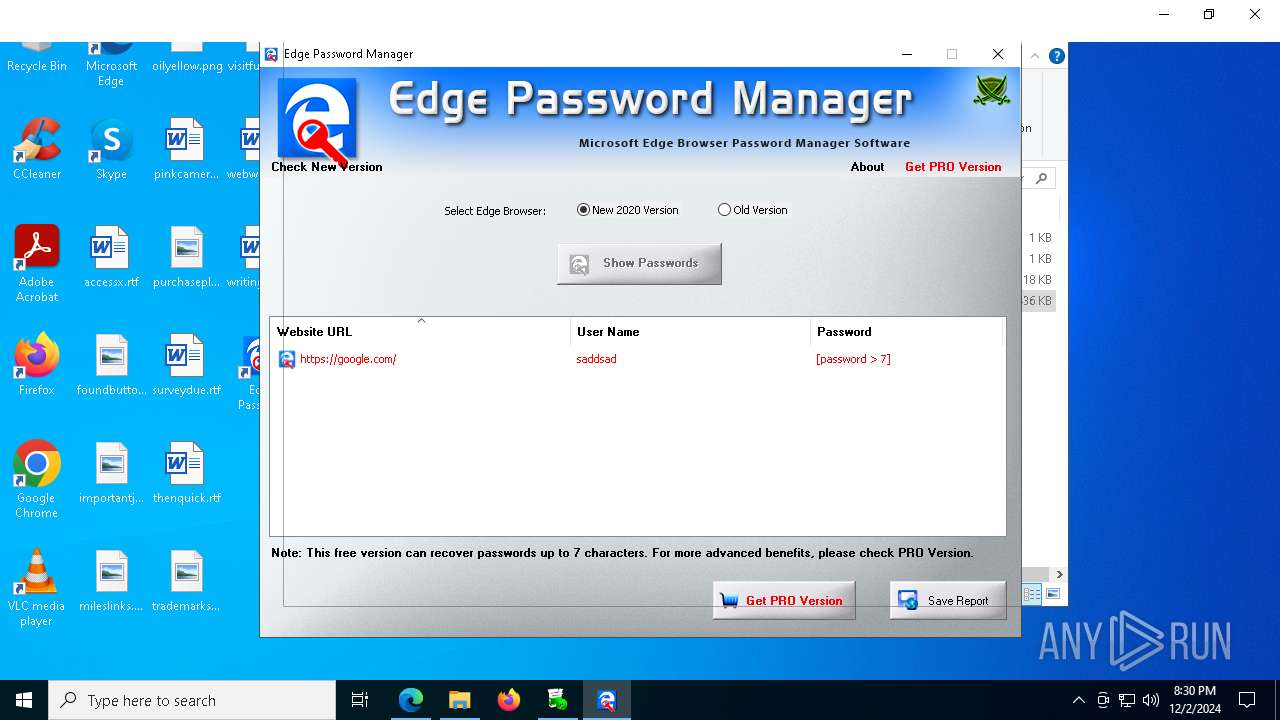Click Explorer window horizontal scrollbar right arrow

pos(1059,574)
